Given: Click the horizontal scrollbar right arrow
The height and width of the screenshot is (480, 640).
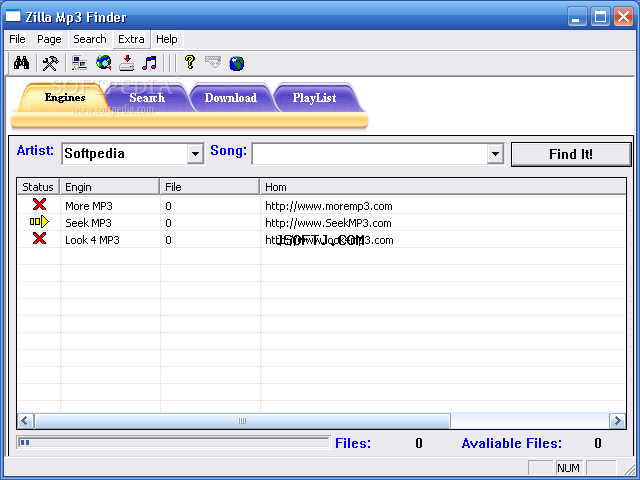Looking at the screenshot, I should pos(617,421).
